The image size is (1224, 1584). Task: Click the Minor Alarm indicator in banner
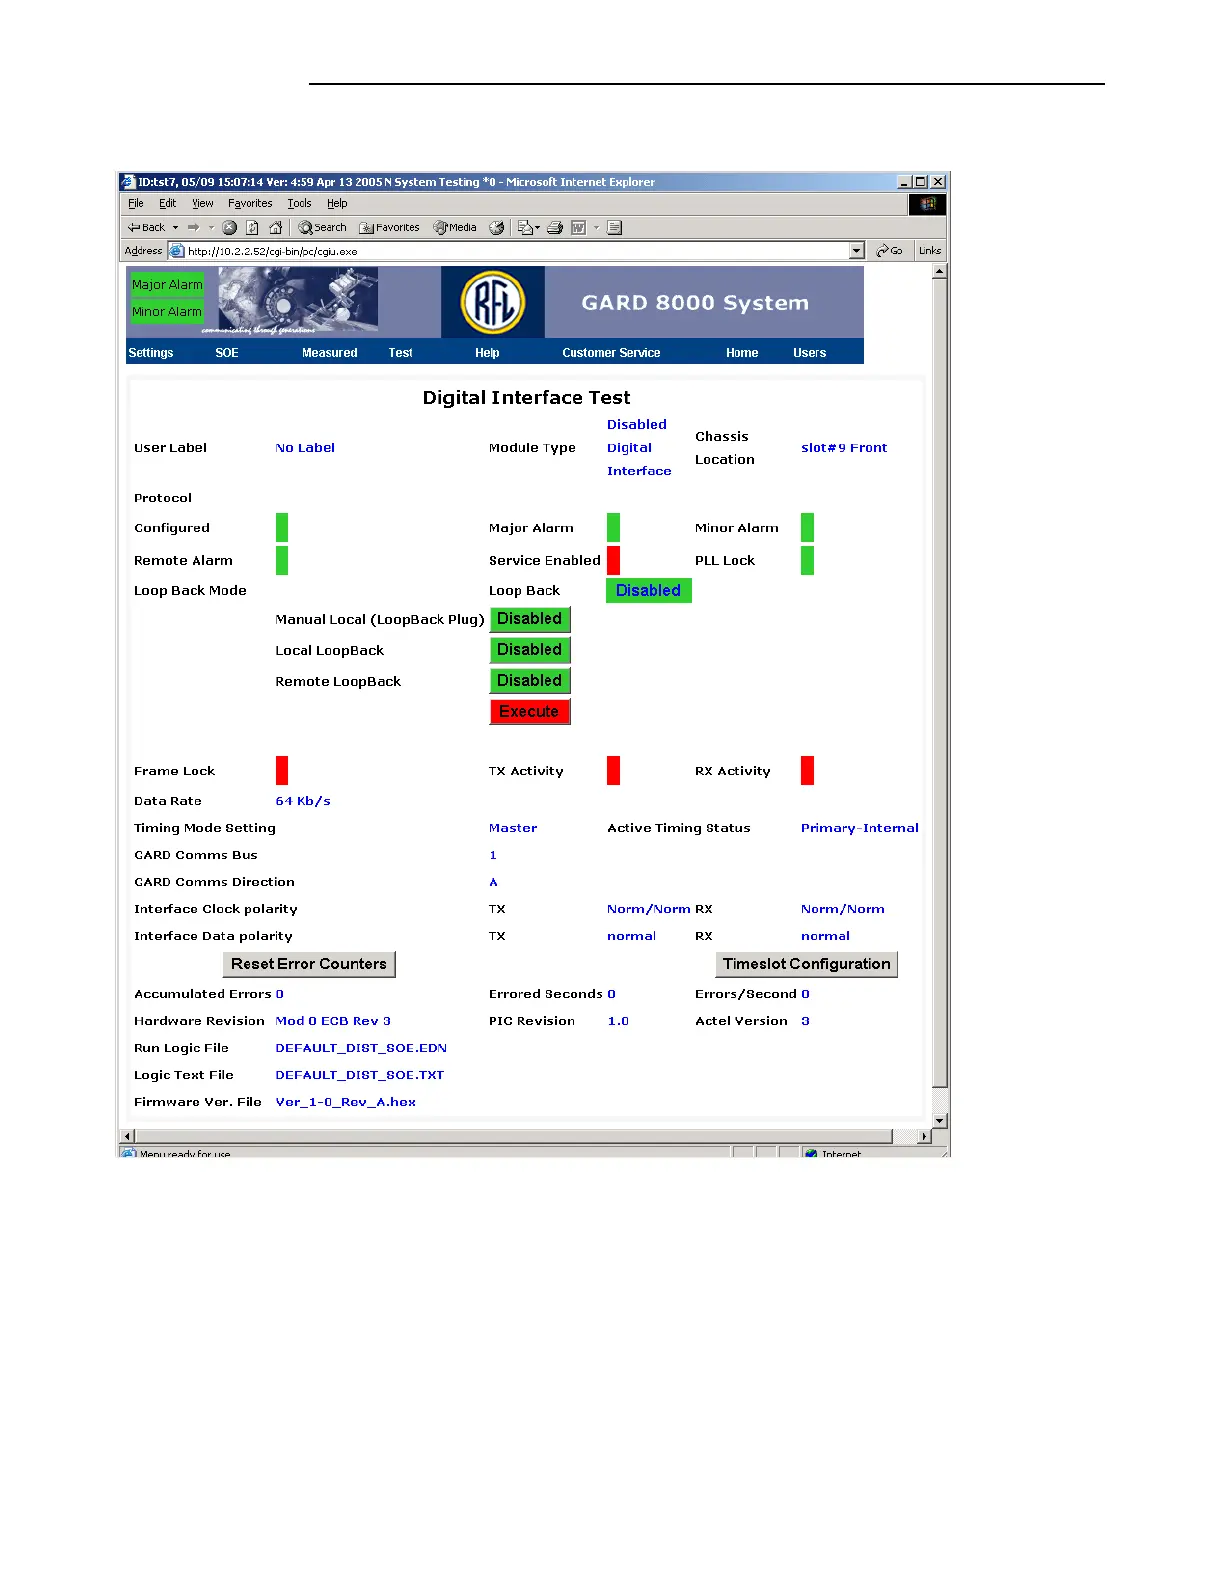167,312
